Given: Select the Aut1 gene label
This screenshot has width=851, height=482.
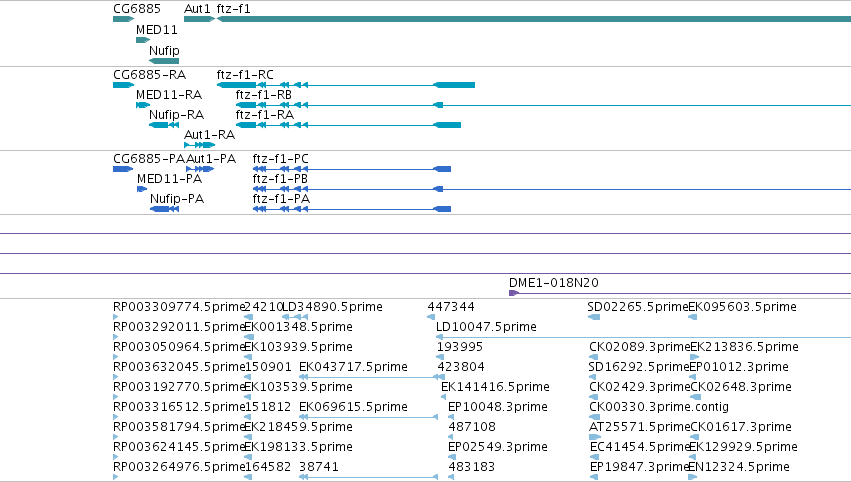Looking at the screenshot, I should (x=197, y=9).
